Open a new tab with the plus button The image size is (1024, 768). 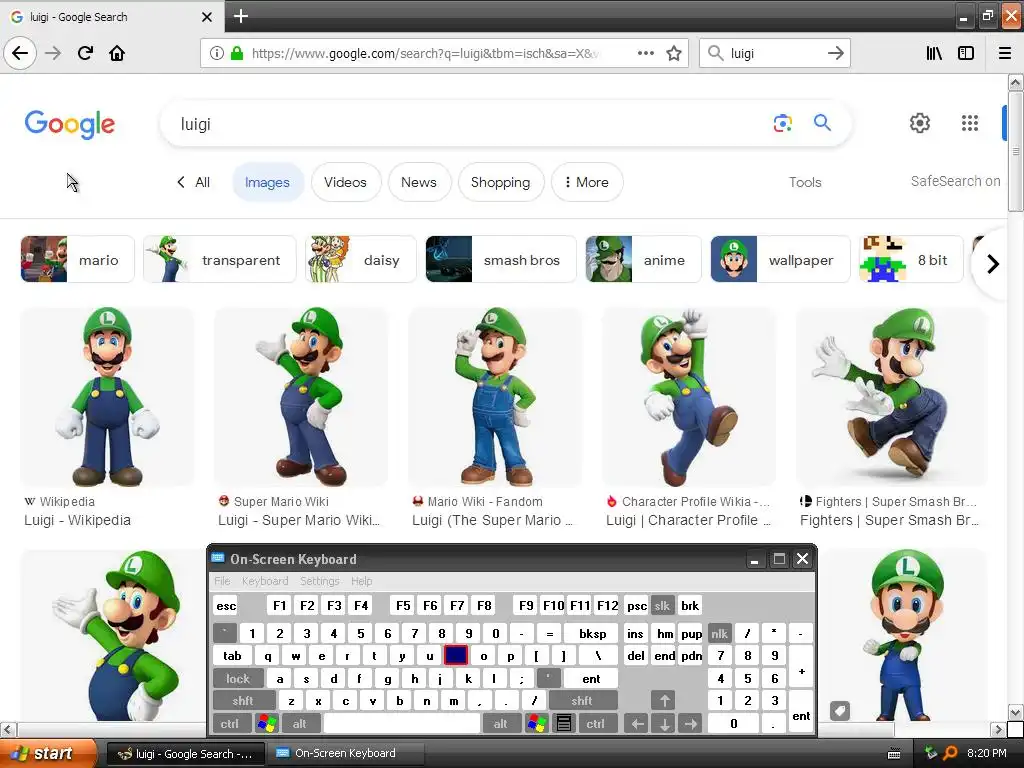[x=240, y=16]
